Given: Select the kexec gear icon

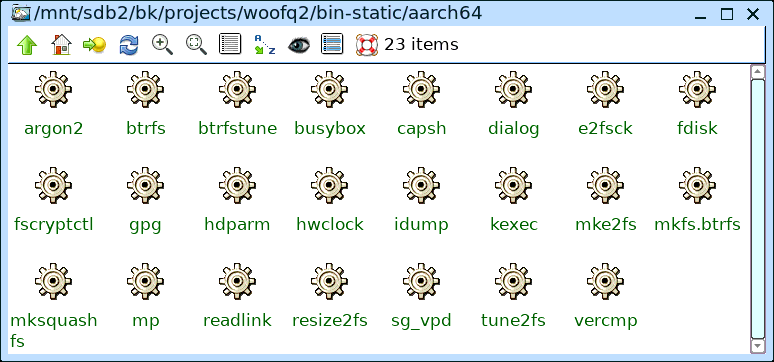Looking at the screenshot, I should click(513, 185).
